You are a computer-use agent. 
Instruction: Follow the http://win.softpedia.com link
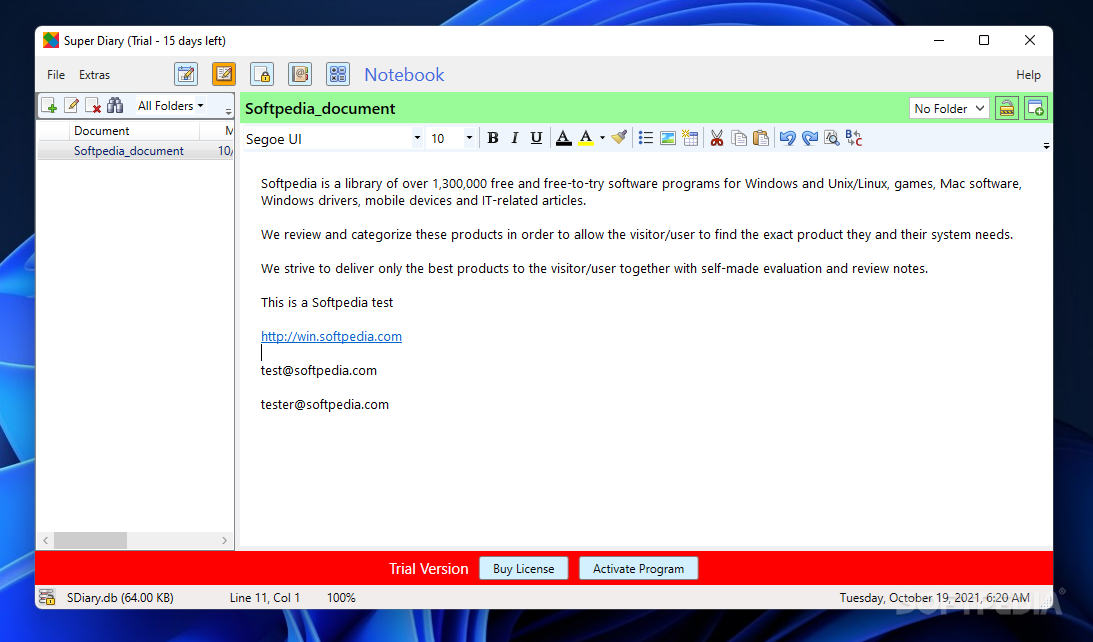(331, 336)
